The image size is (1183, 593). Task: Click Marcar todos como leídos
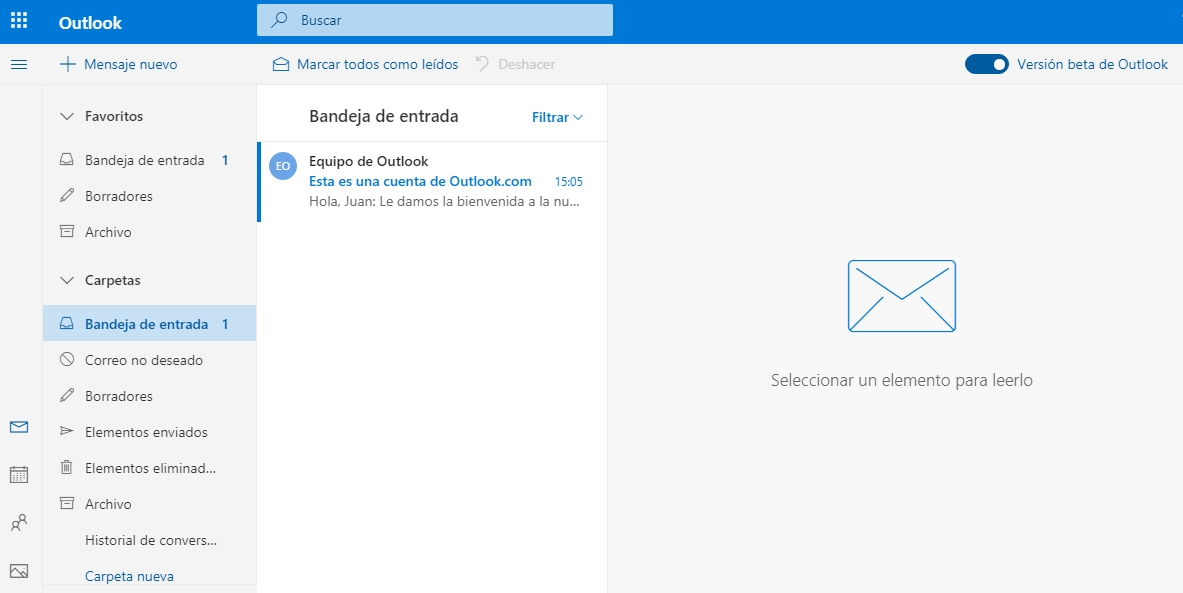point(365,64)
